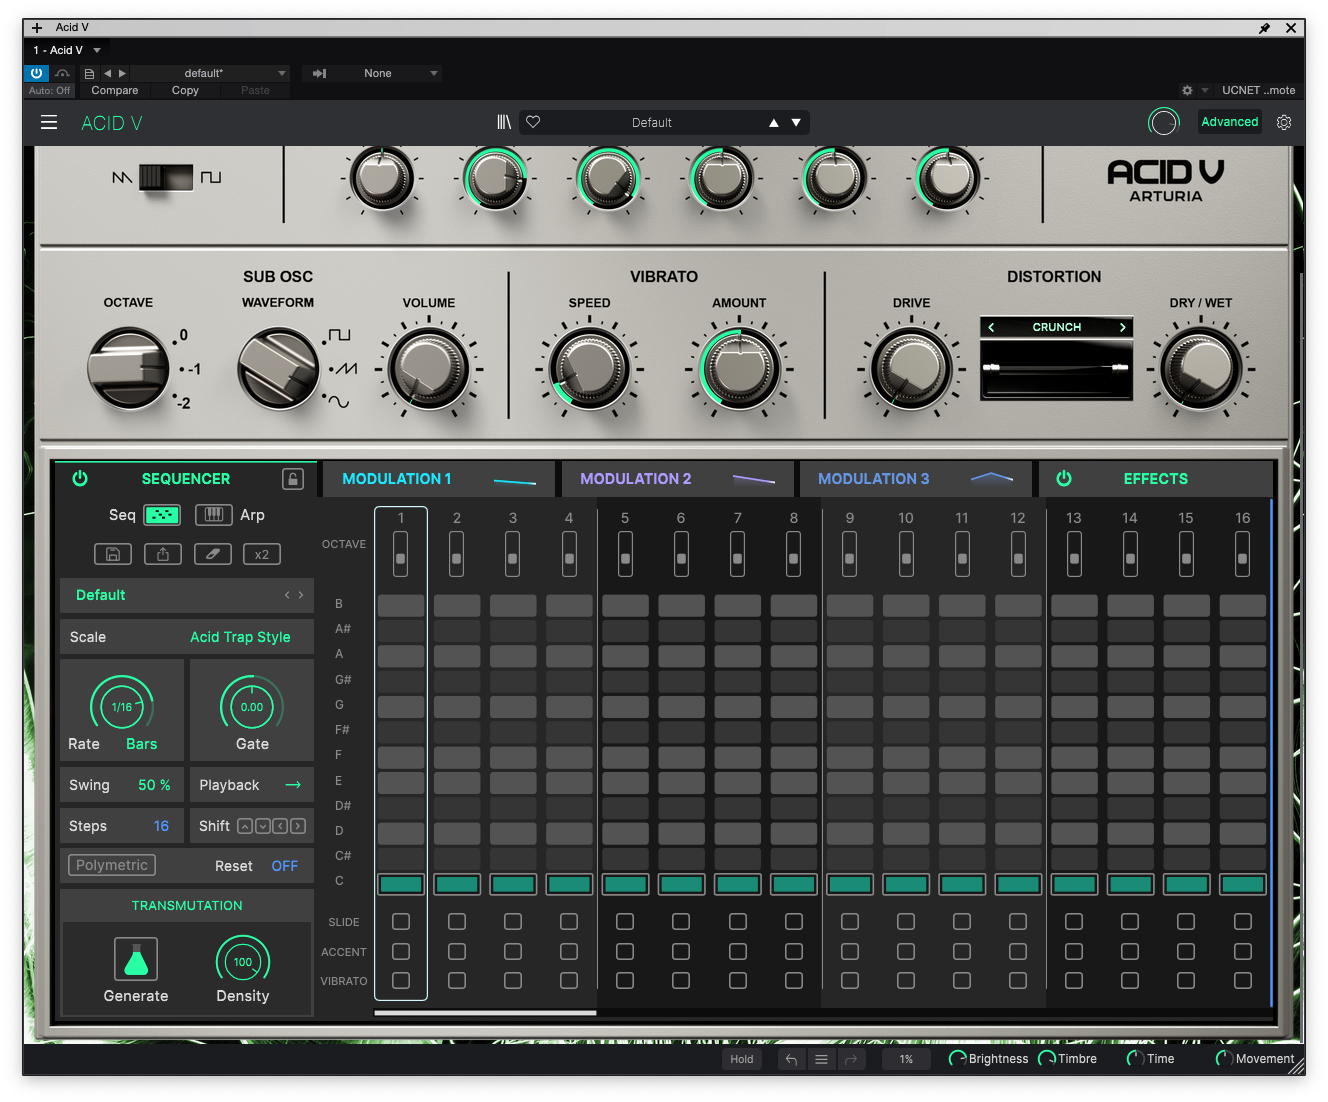Click the C note cell on step 8
The height and width of the screenshot is (1102, 1328).
click(794, 884)
